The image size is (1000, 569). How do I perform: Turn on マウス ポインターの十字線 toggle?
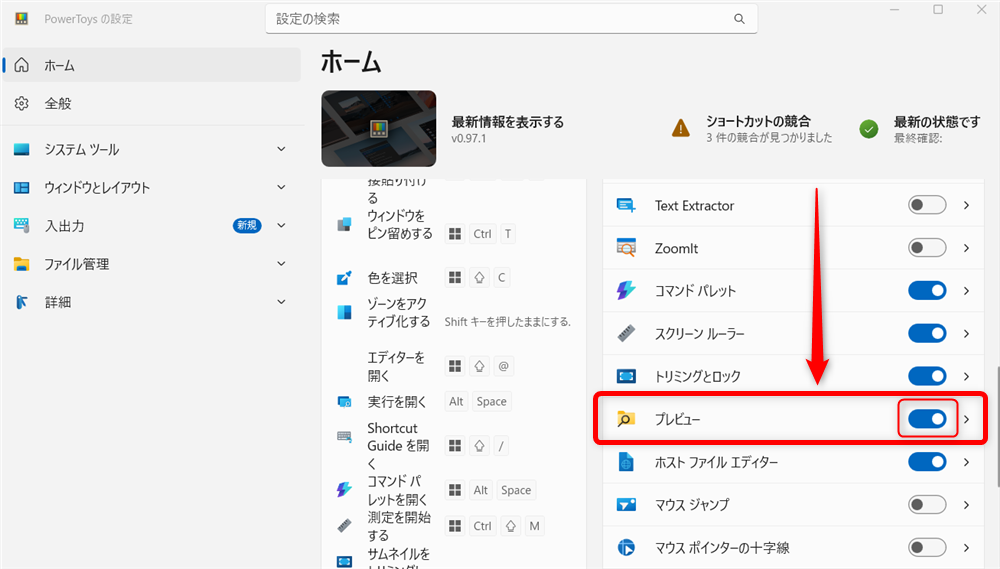coord(927,547)
